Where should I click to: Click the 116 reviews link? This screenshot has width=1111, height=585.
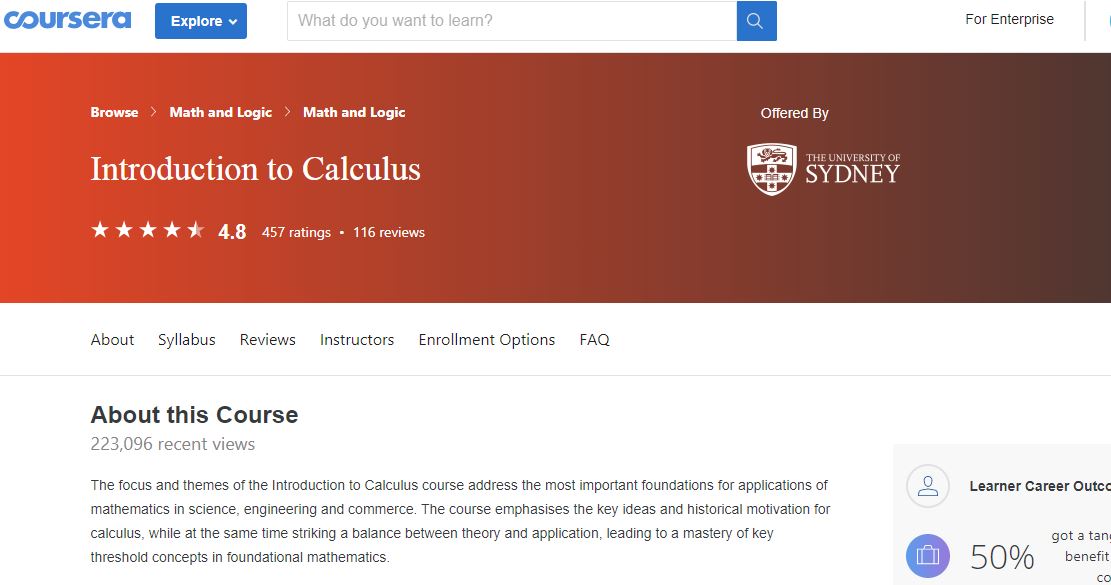coord(389,232)
